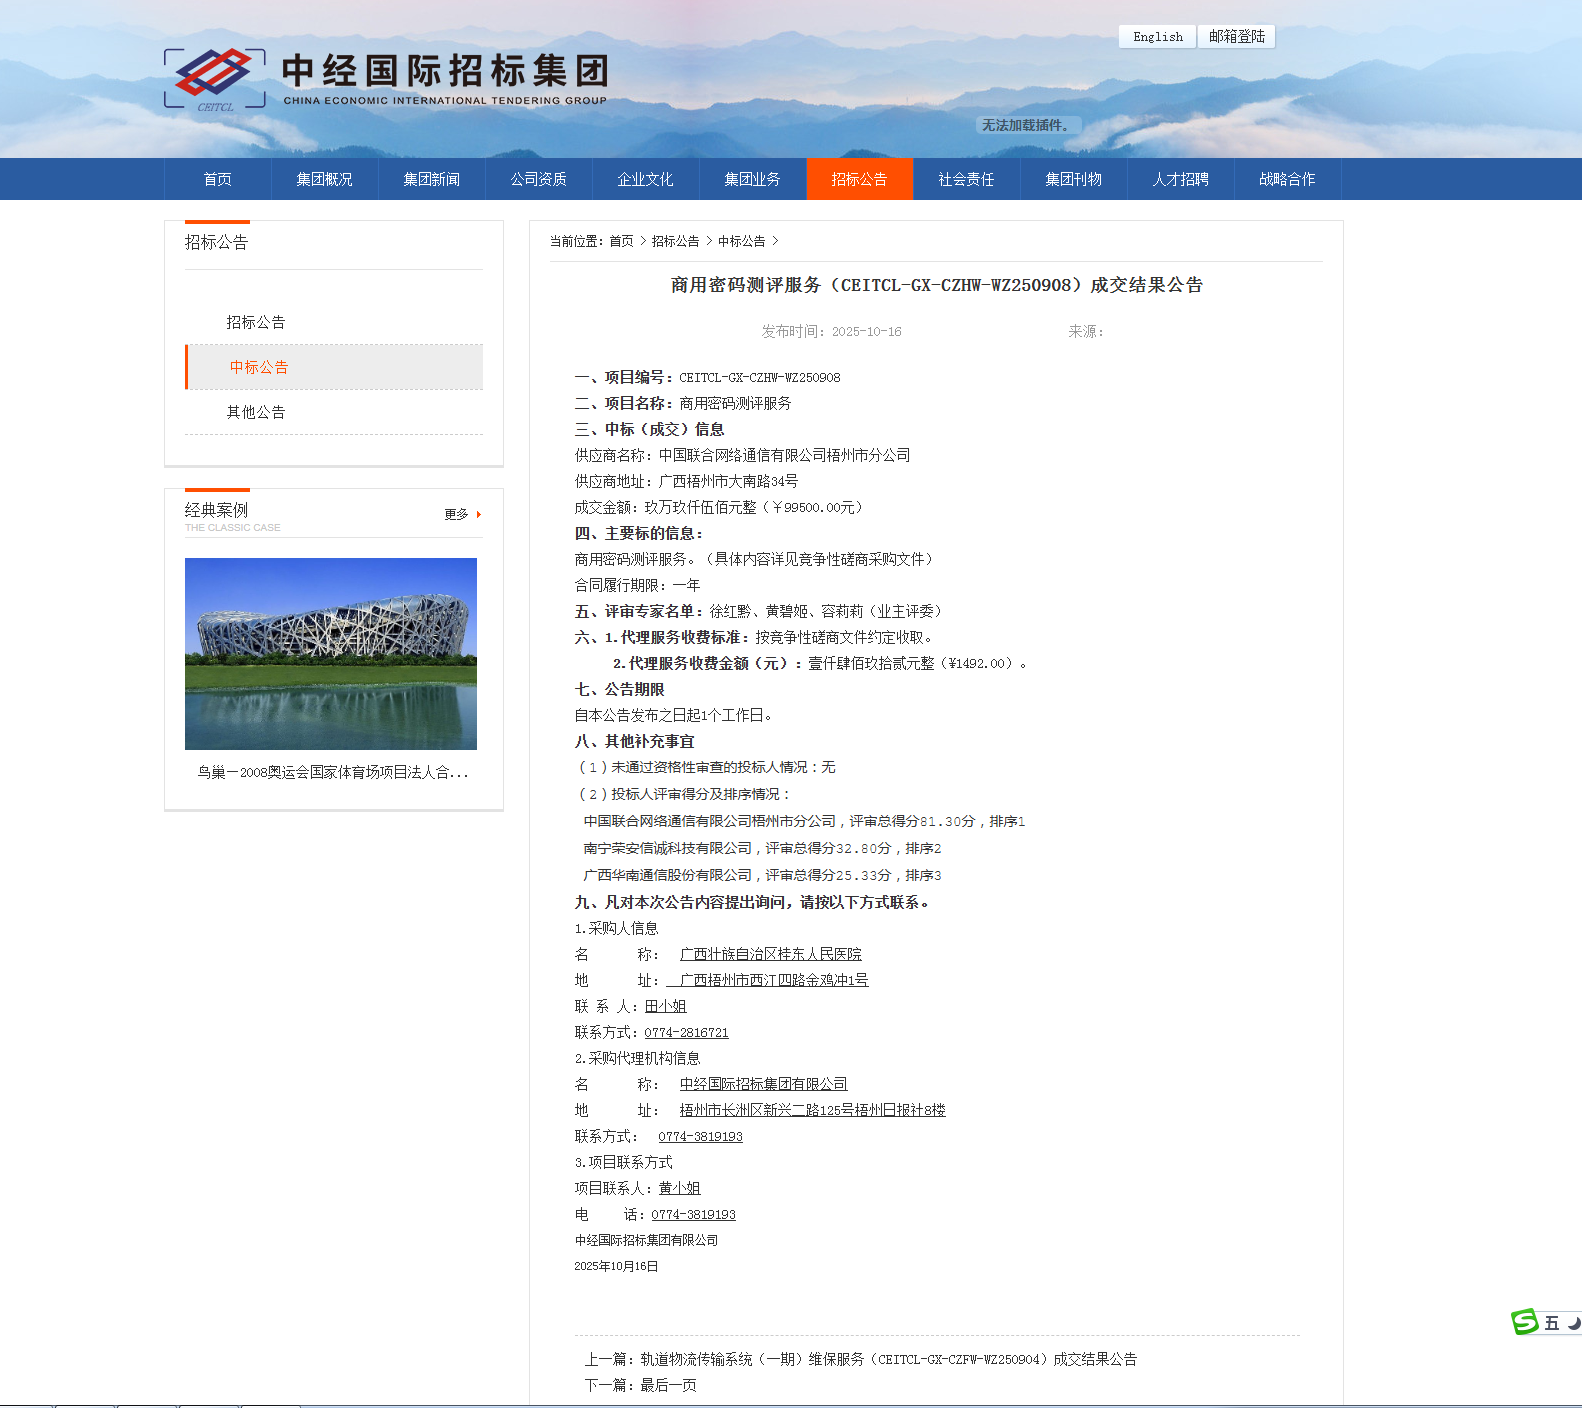This screenshot has height=1408, width=1582.
Task: Click the orange arrow beside 更多
Action: 479,514
